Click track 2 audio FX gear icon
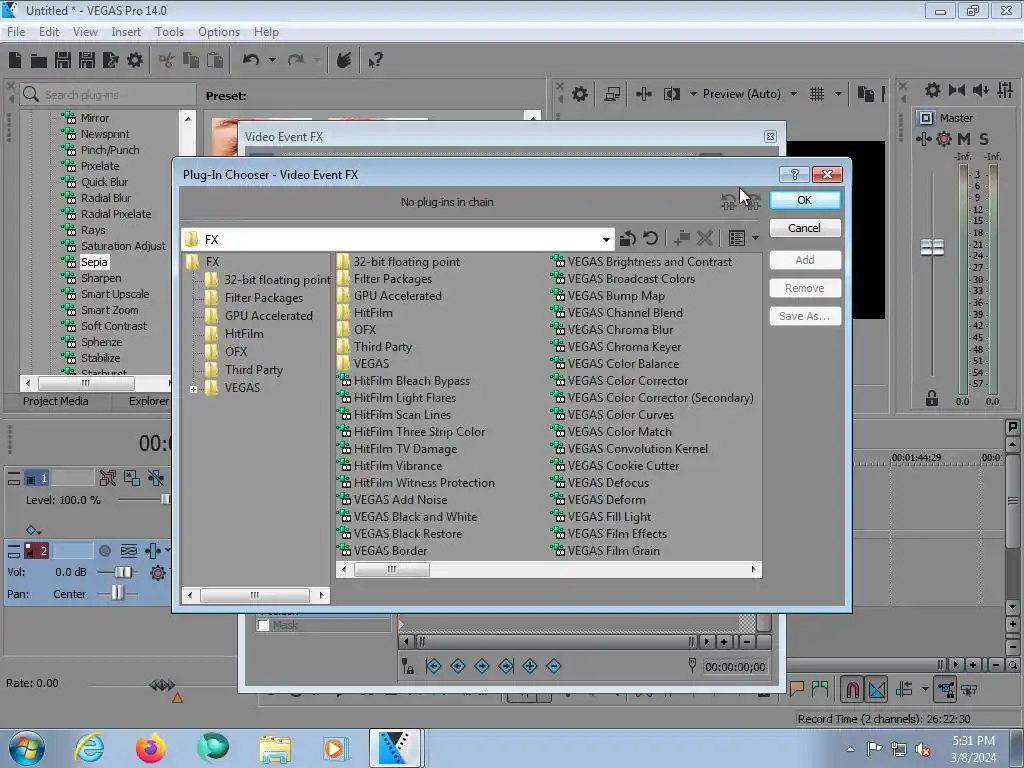Image resolution: width=1024 pixels, height=768 pixels. [157, 573]
